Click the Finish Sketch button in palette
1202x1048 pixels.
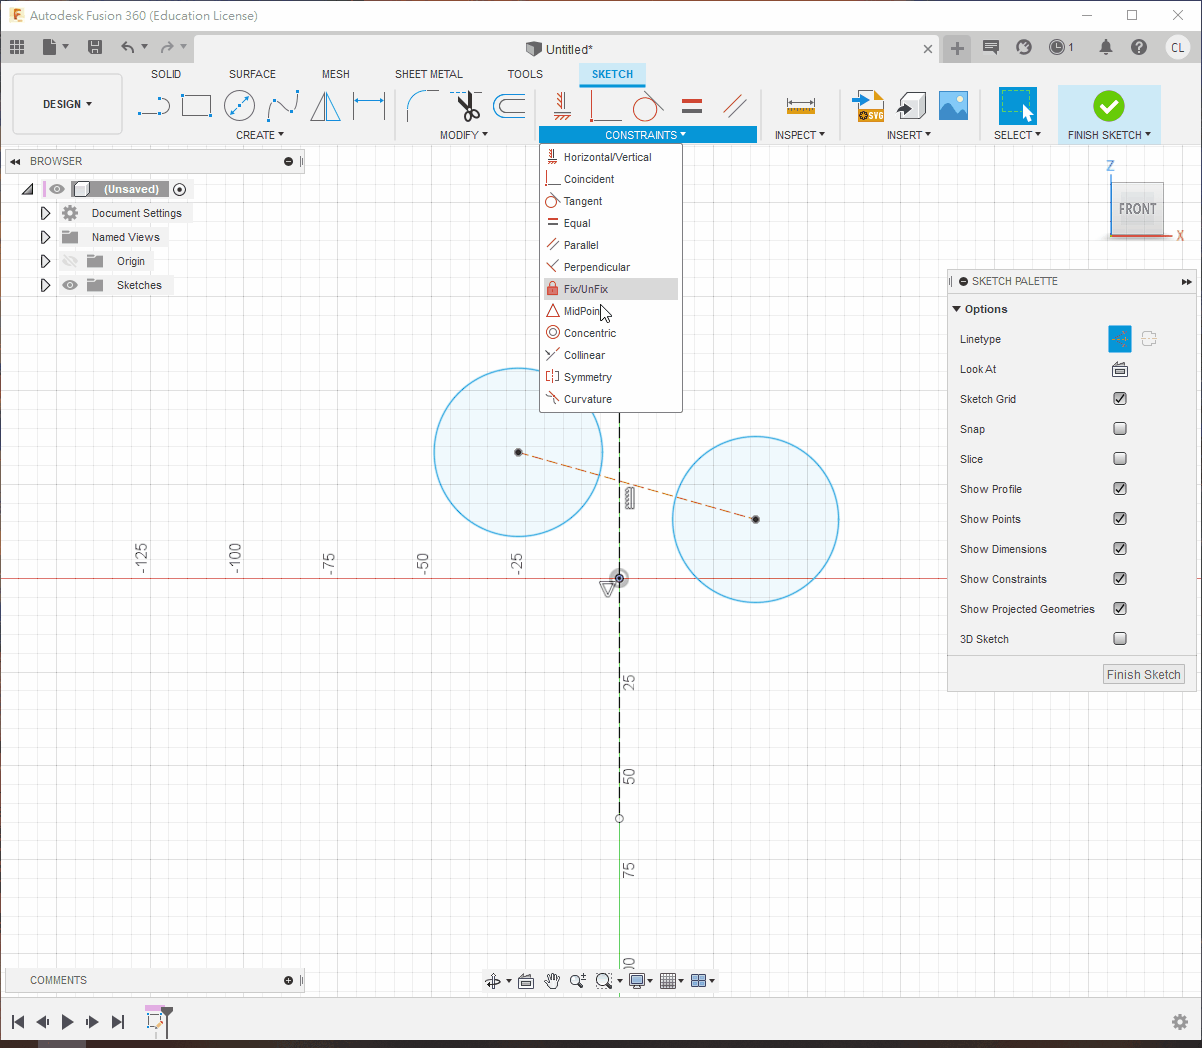(x=1143, y=675)
